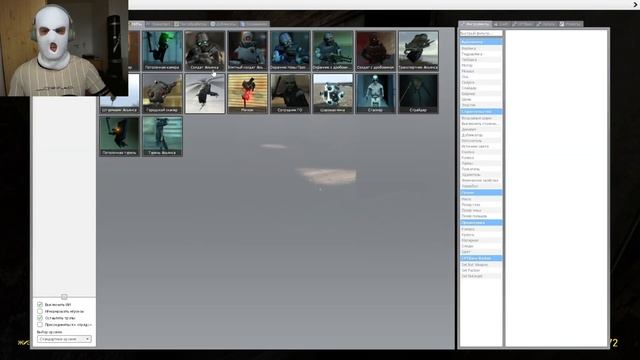This screenshot has height=360, width=640.
Task: Focus the Быстрый фильтр search field
Action: [481, 33]
